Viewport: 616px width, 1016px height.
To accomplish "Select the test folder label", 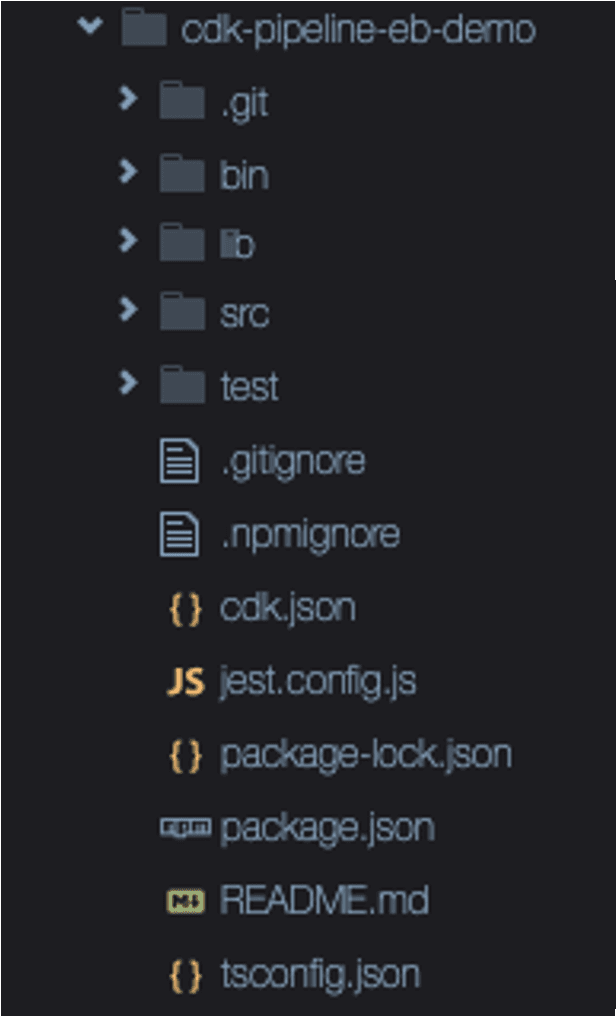I will coord(249,387).
